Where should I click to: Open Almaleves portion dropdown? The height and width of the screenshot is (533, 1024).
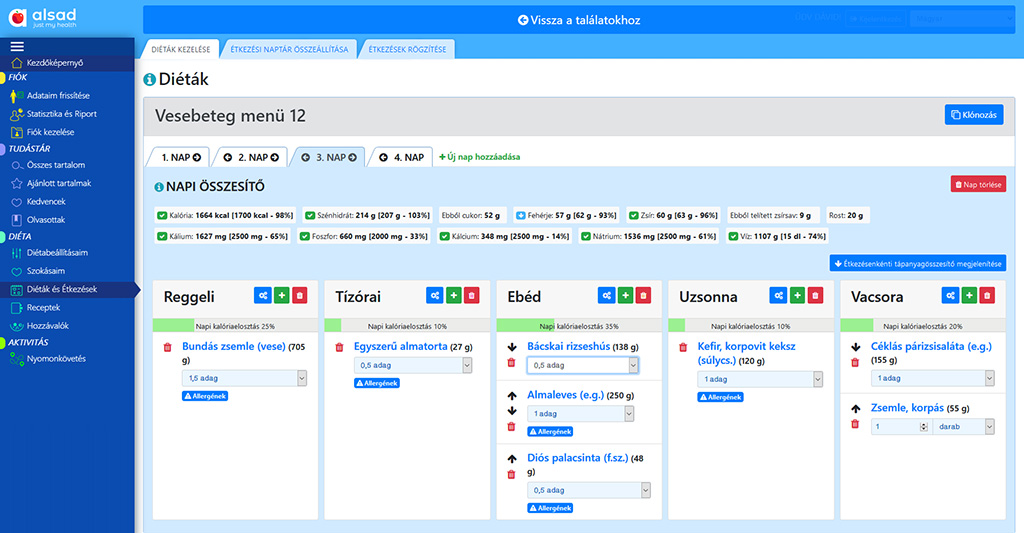(581, 413)
